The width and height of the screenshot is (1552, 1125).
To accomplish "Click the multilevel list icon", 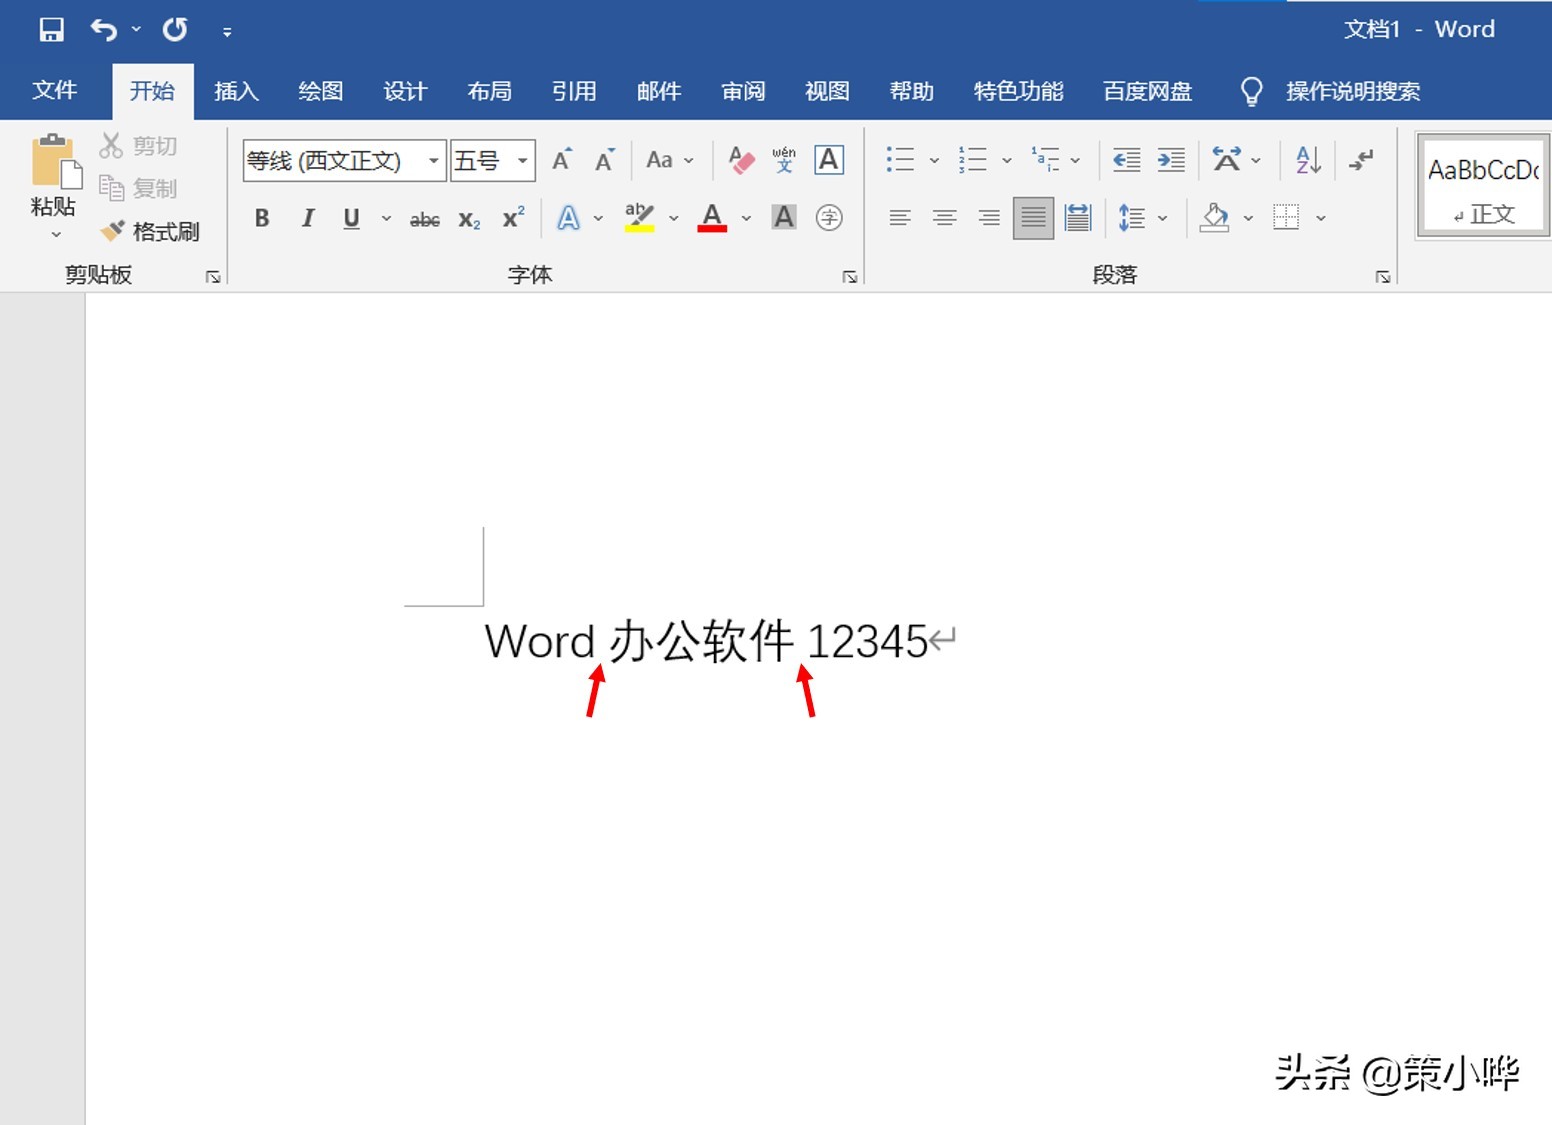I will [1045, 159].
